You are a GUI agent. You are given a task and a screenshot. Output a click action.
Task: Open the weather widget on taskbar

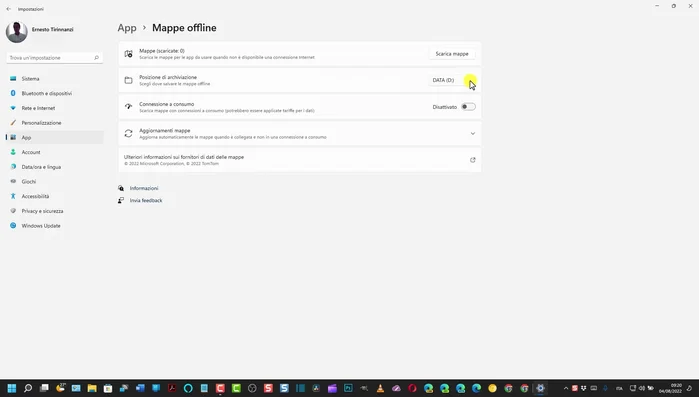(x=60, y=388)
